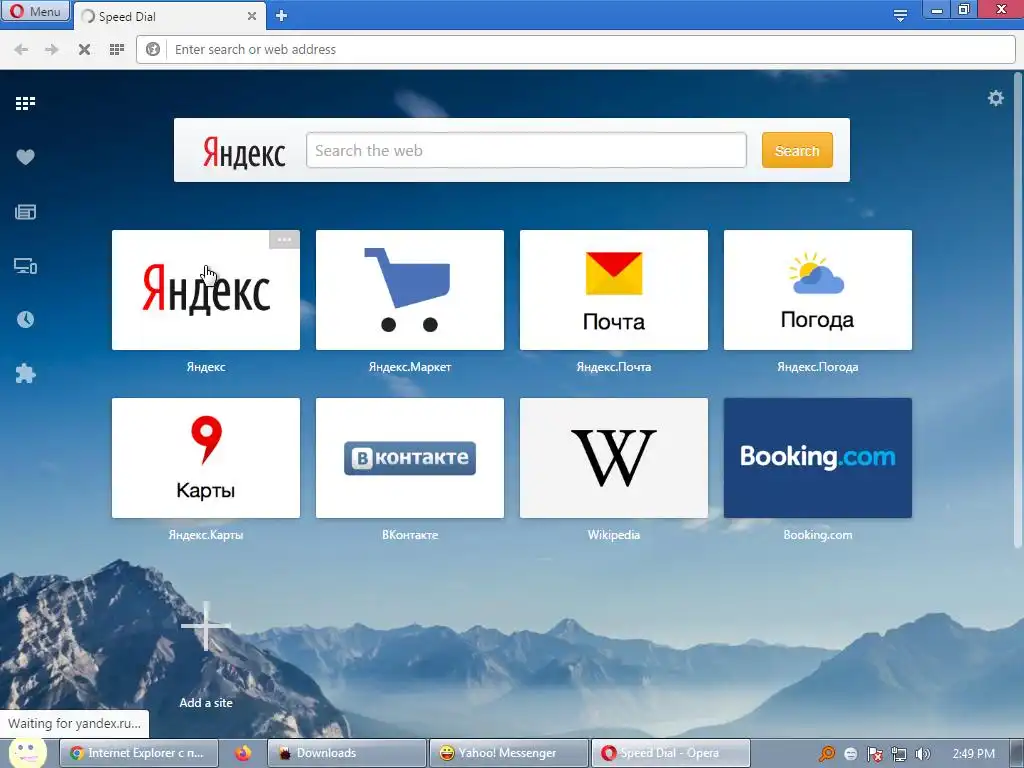Click the magnifier tray icon

pyautogui.click(x=827, y=754)
